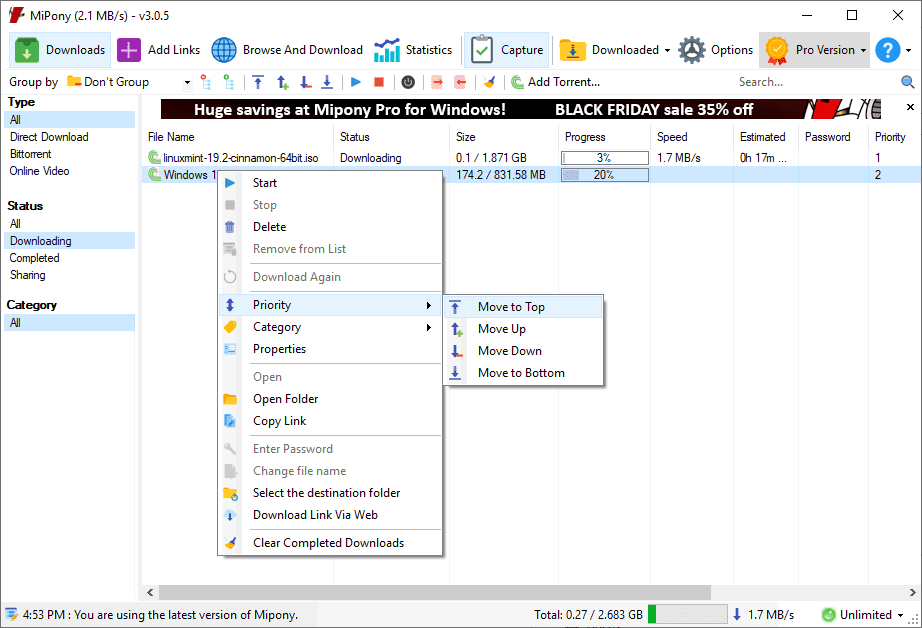
Task: Click the red left-arrow toolbar icon
Action: (460, 82)
